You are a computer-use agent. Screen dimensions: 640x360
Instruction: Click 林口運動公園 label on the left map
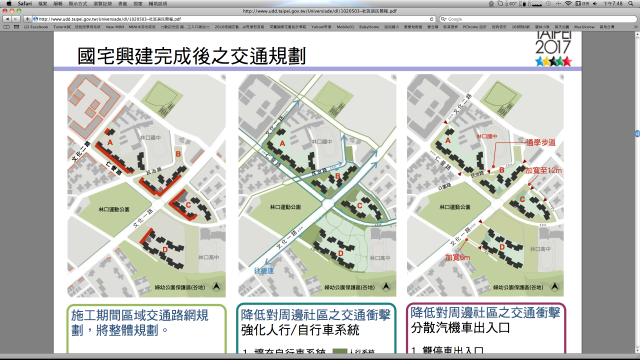tap(114, 209)
